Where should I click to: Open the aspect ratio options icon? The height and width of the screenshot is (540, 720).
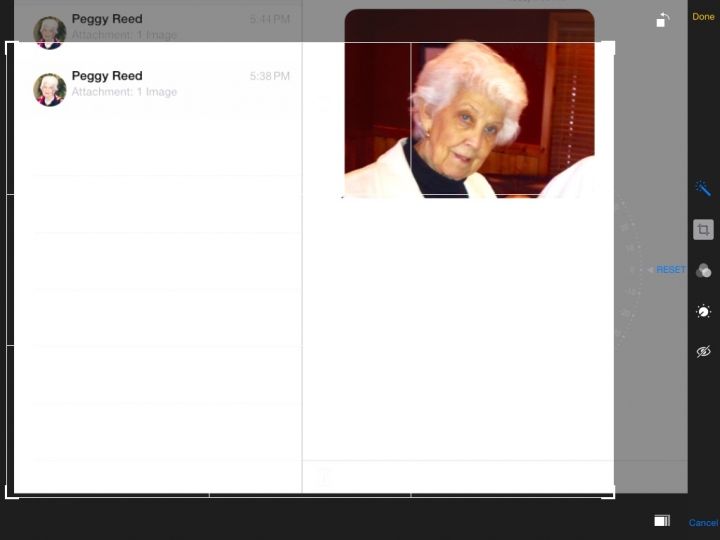pyautogui.click(x=662, y=521)
